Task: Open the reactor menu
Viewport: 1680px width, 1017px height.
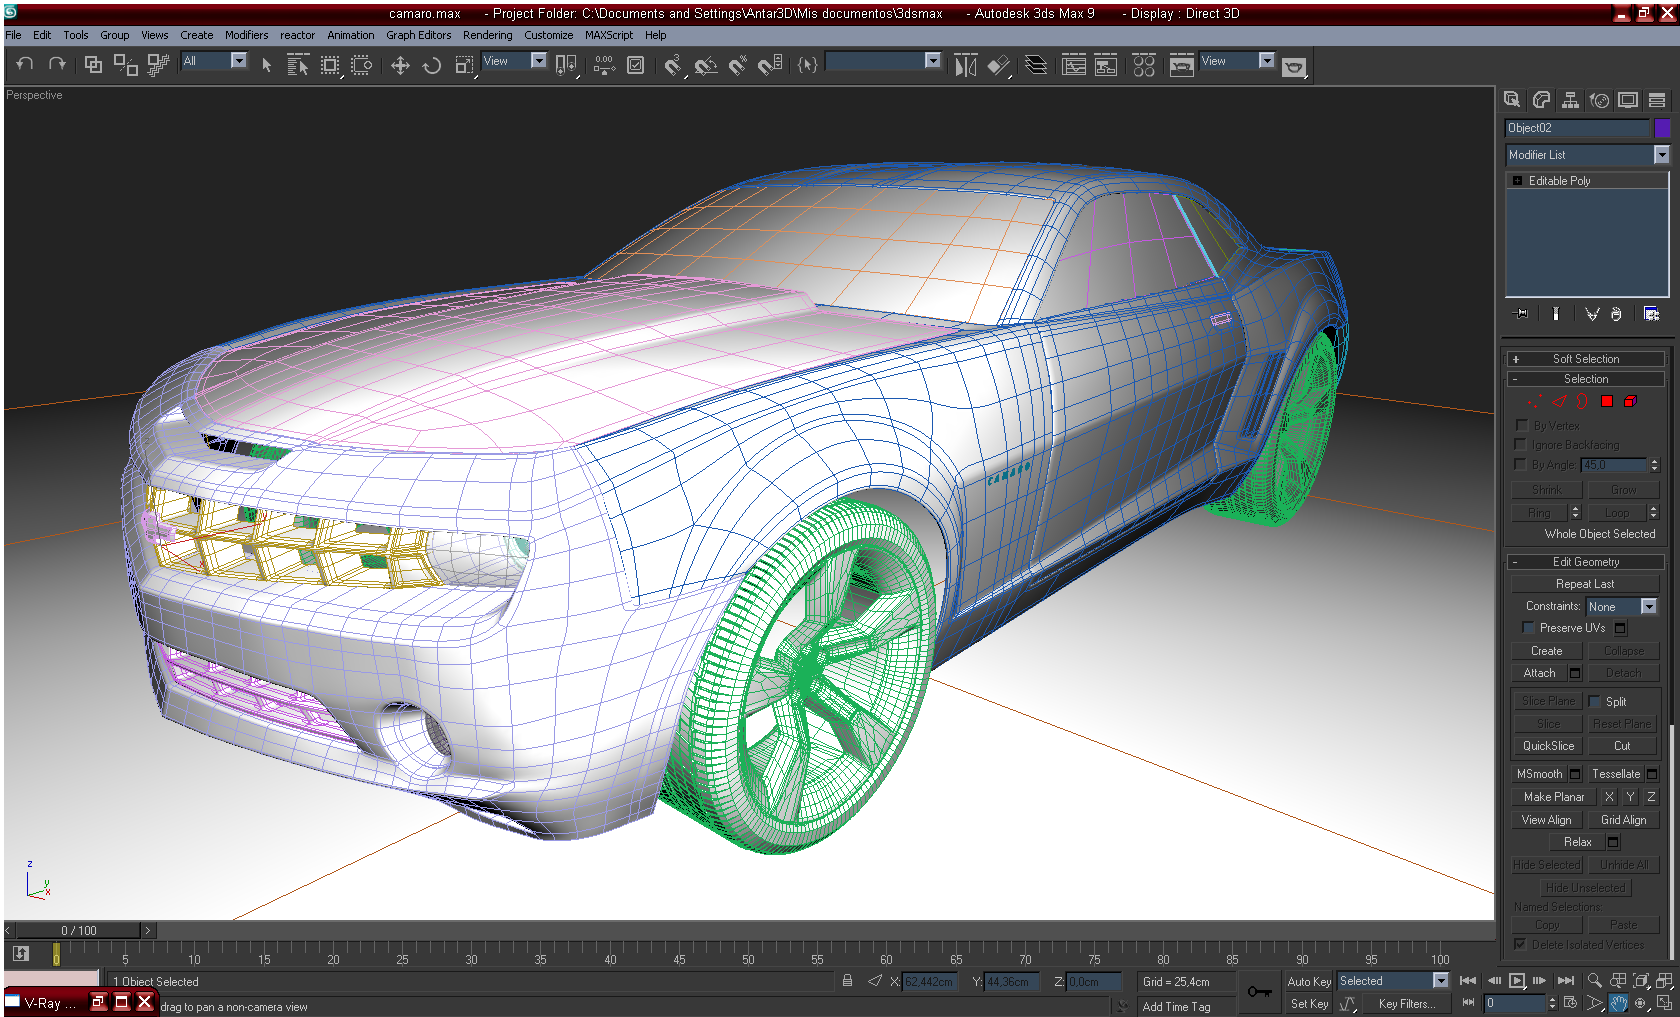Action: click(x=297, y=35)
